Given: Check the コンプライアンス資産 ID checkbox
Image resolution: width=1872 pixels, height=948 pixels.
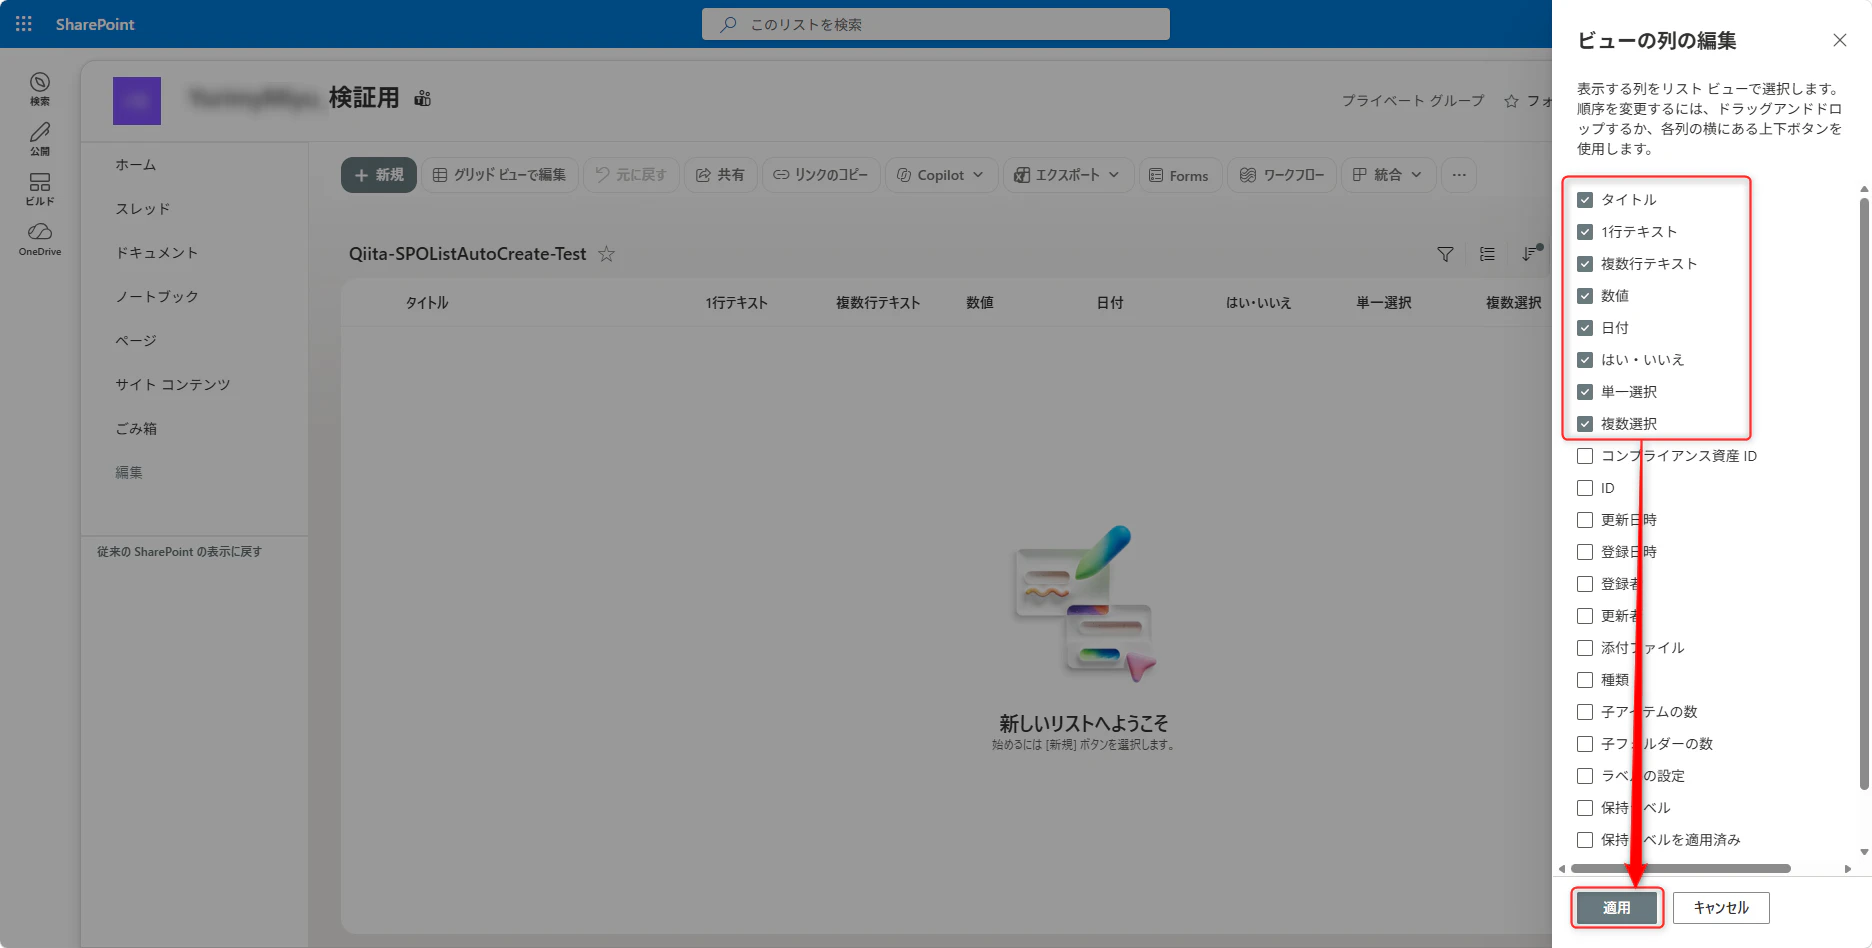Looking at the screenshot, I should tap(1585, 456).
